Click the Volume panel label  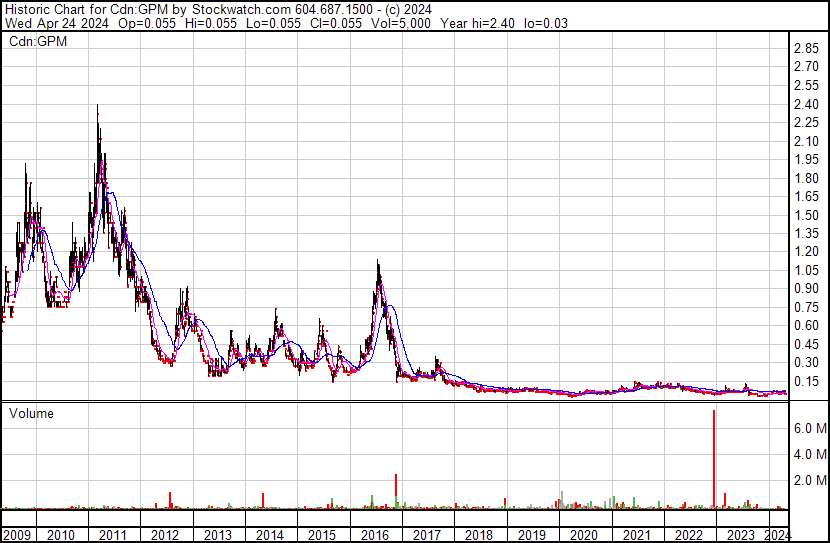(x=31, y=413)
